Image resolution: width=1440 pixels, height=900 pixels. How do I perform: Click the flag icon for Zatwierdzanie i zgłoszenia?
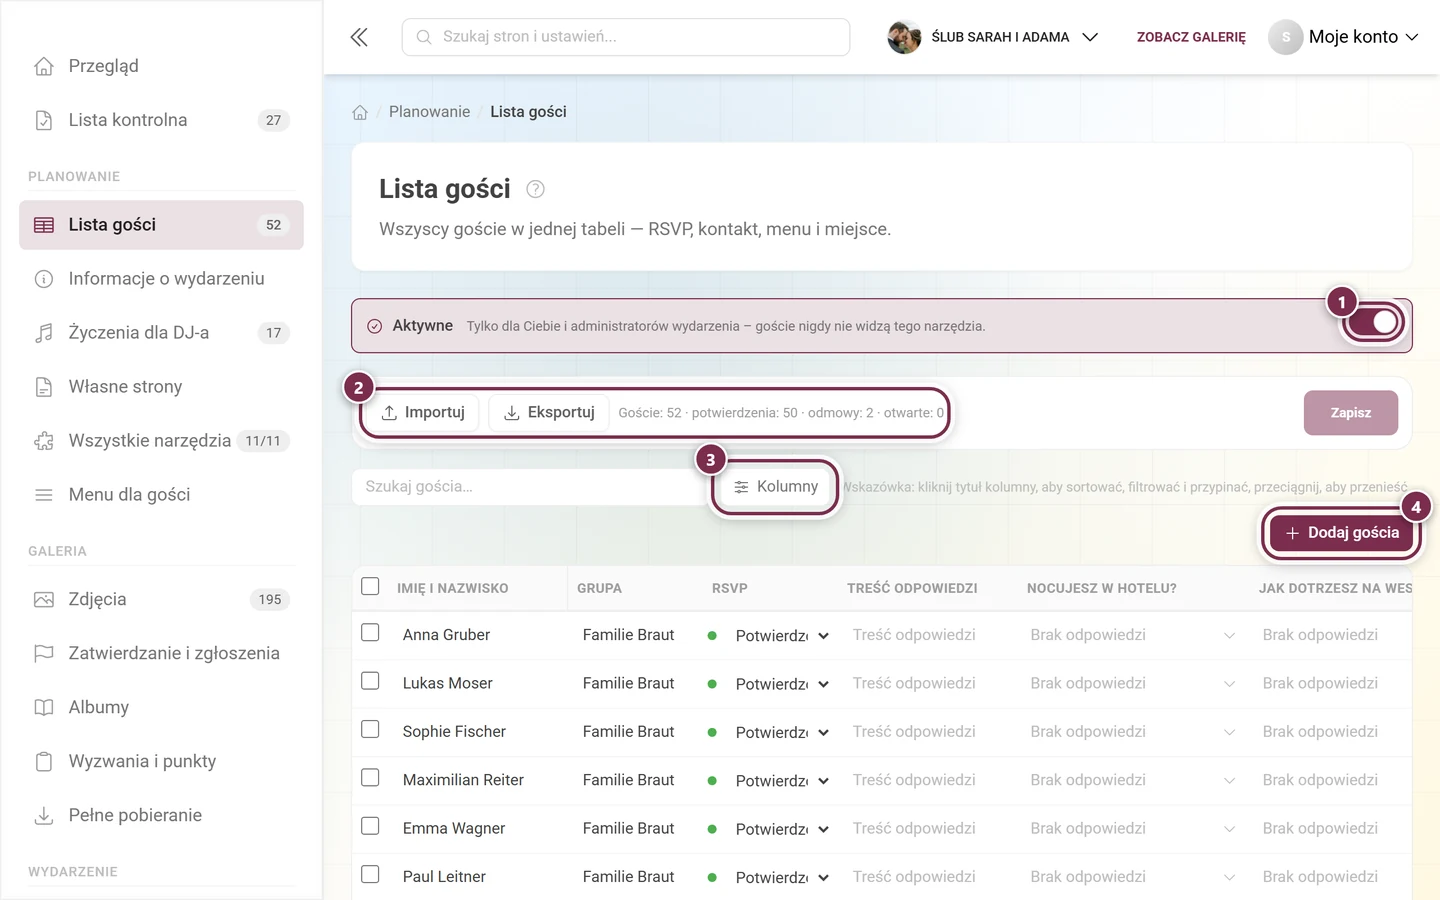(x=44, y=653)
